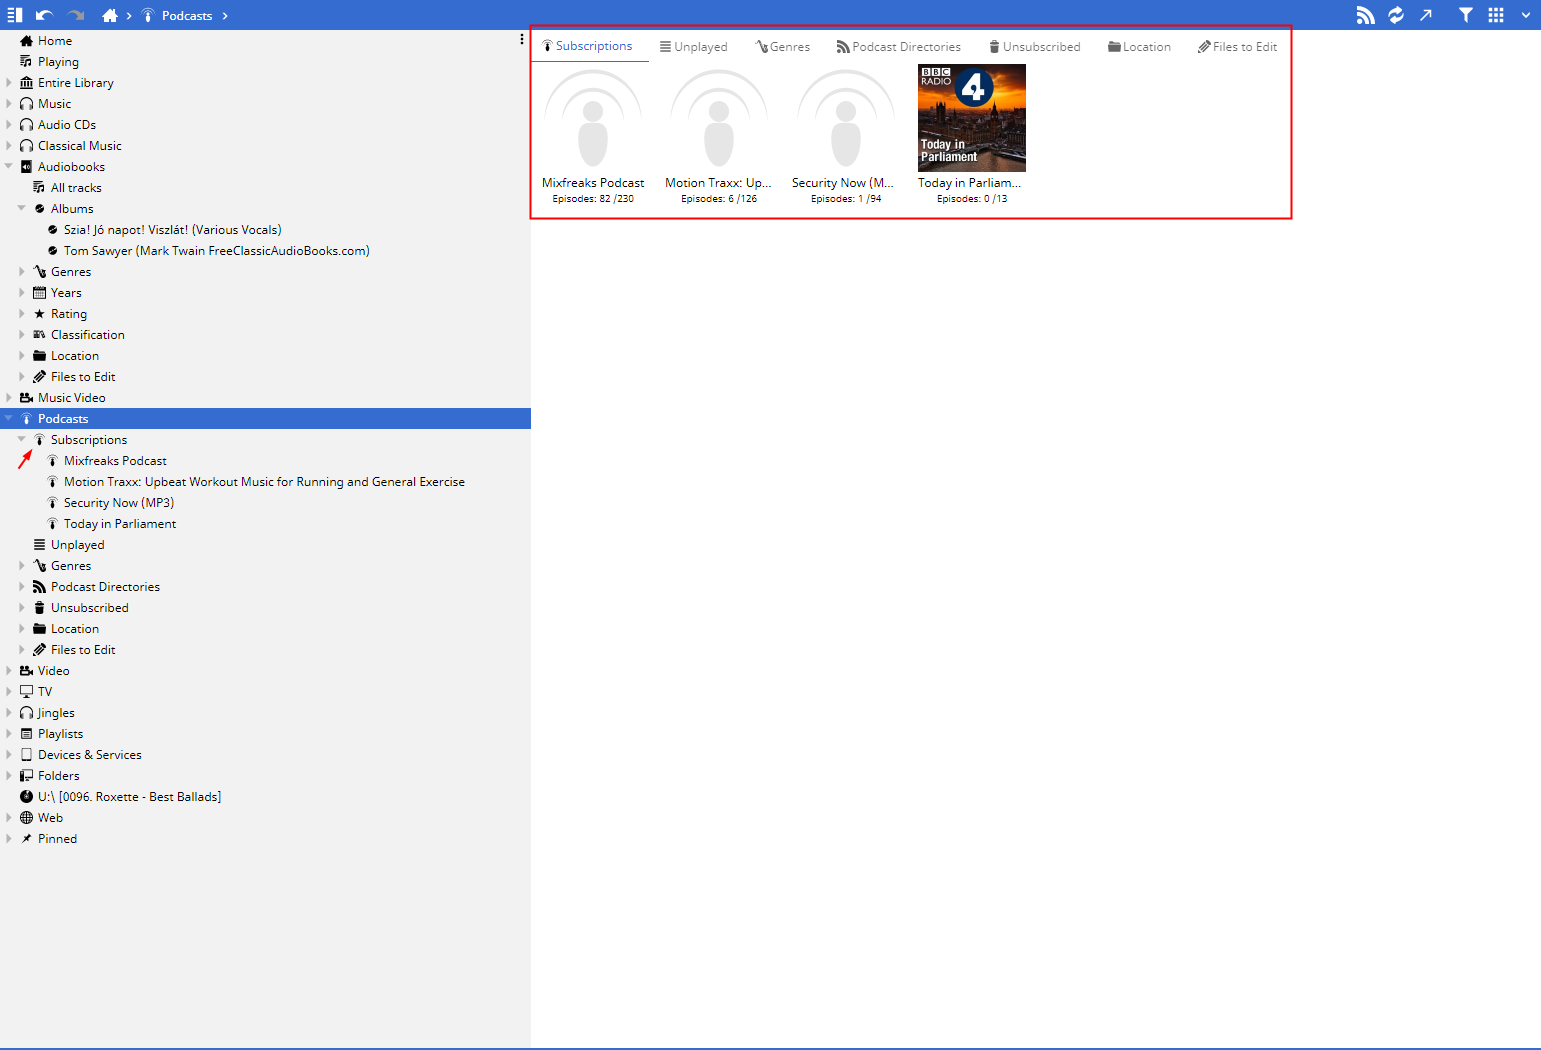Click the undo arrow in top bar
The image size is (1541, 1050).
pyautogui.click(x=44, y=15)
